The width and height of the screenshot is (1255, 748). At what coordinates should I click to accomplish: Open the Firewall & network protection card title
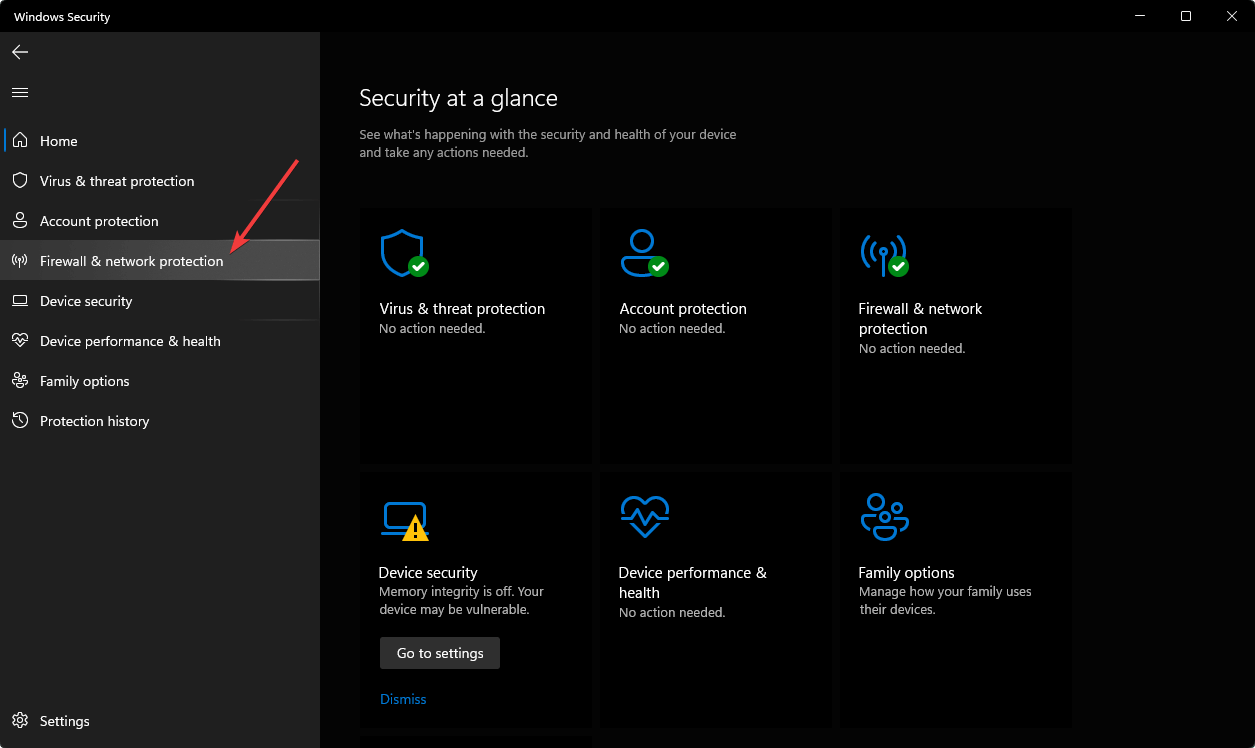920,319
